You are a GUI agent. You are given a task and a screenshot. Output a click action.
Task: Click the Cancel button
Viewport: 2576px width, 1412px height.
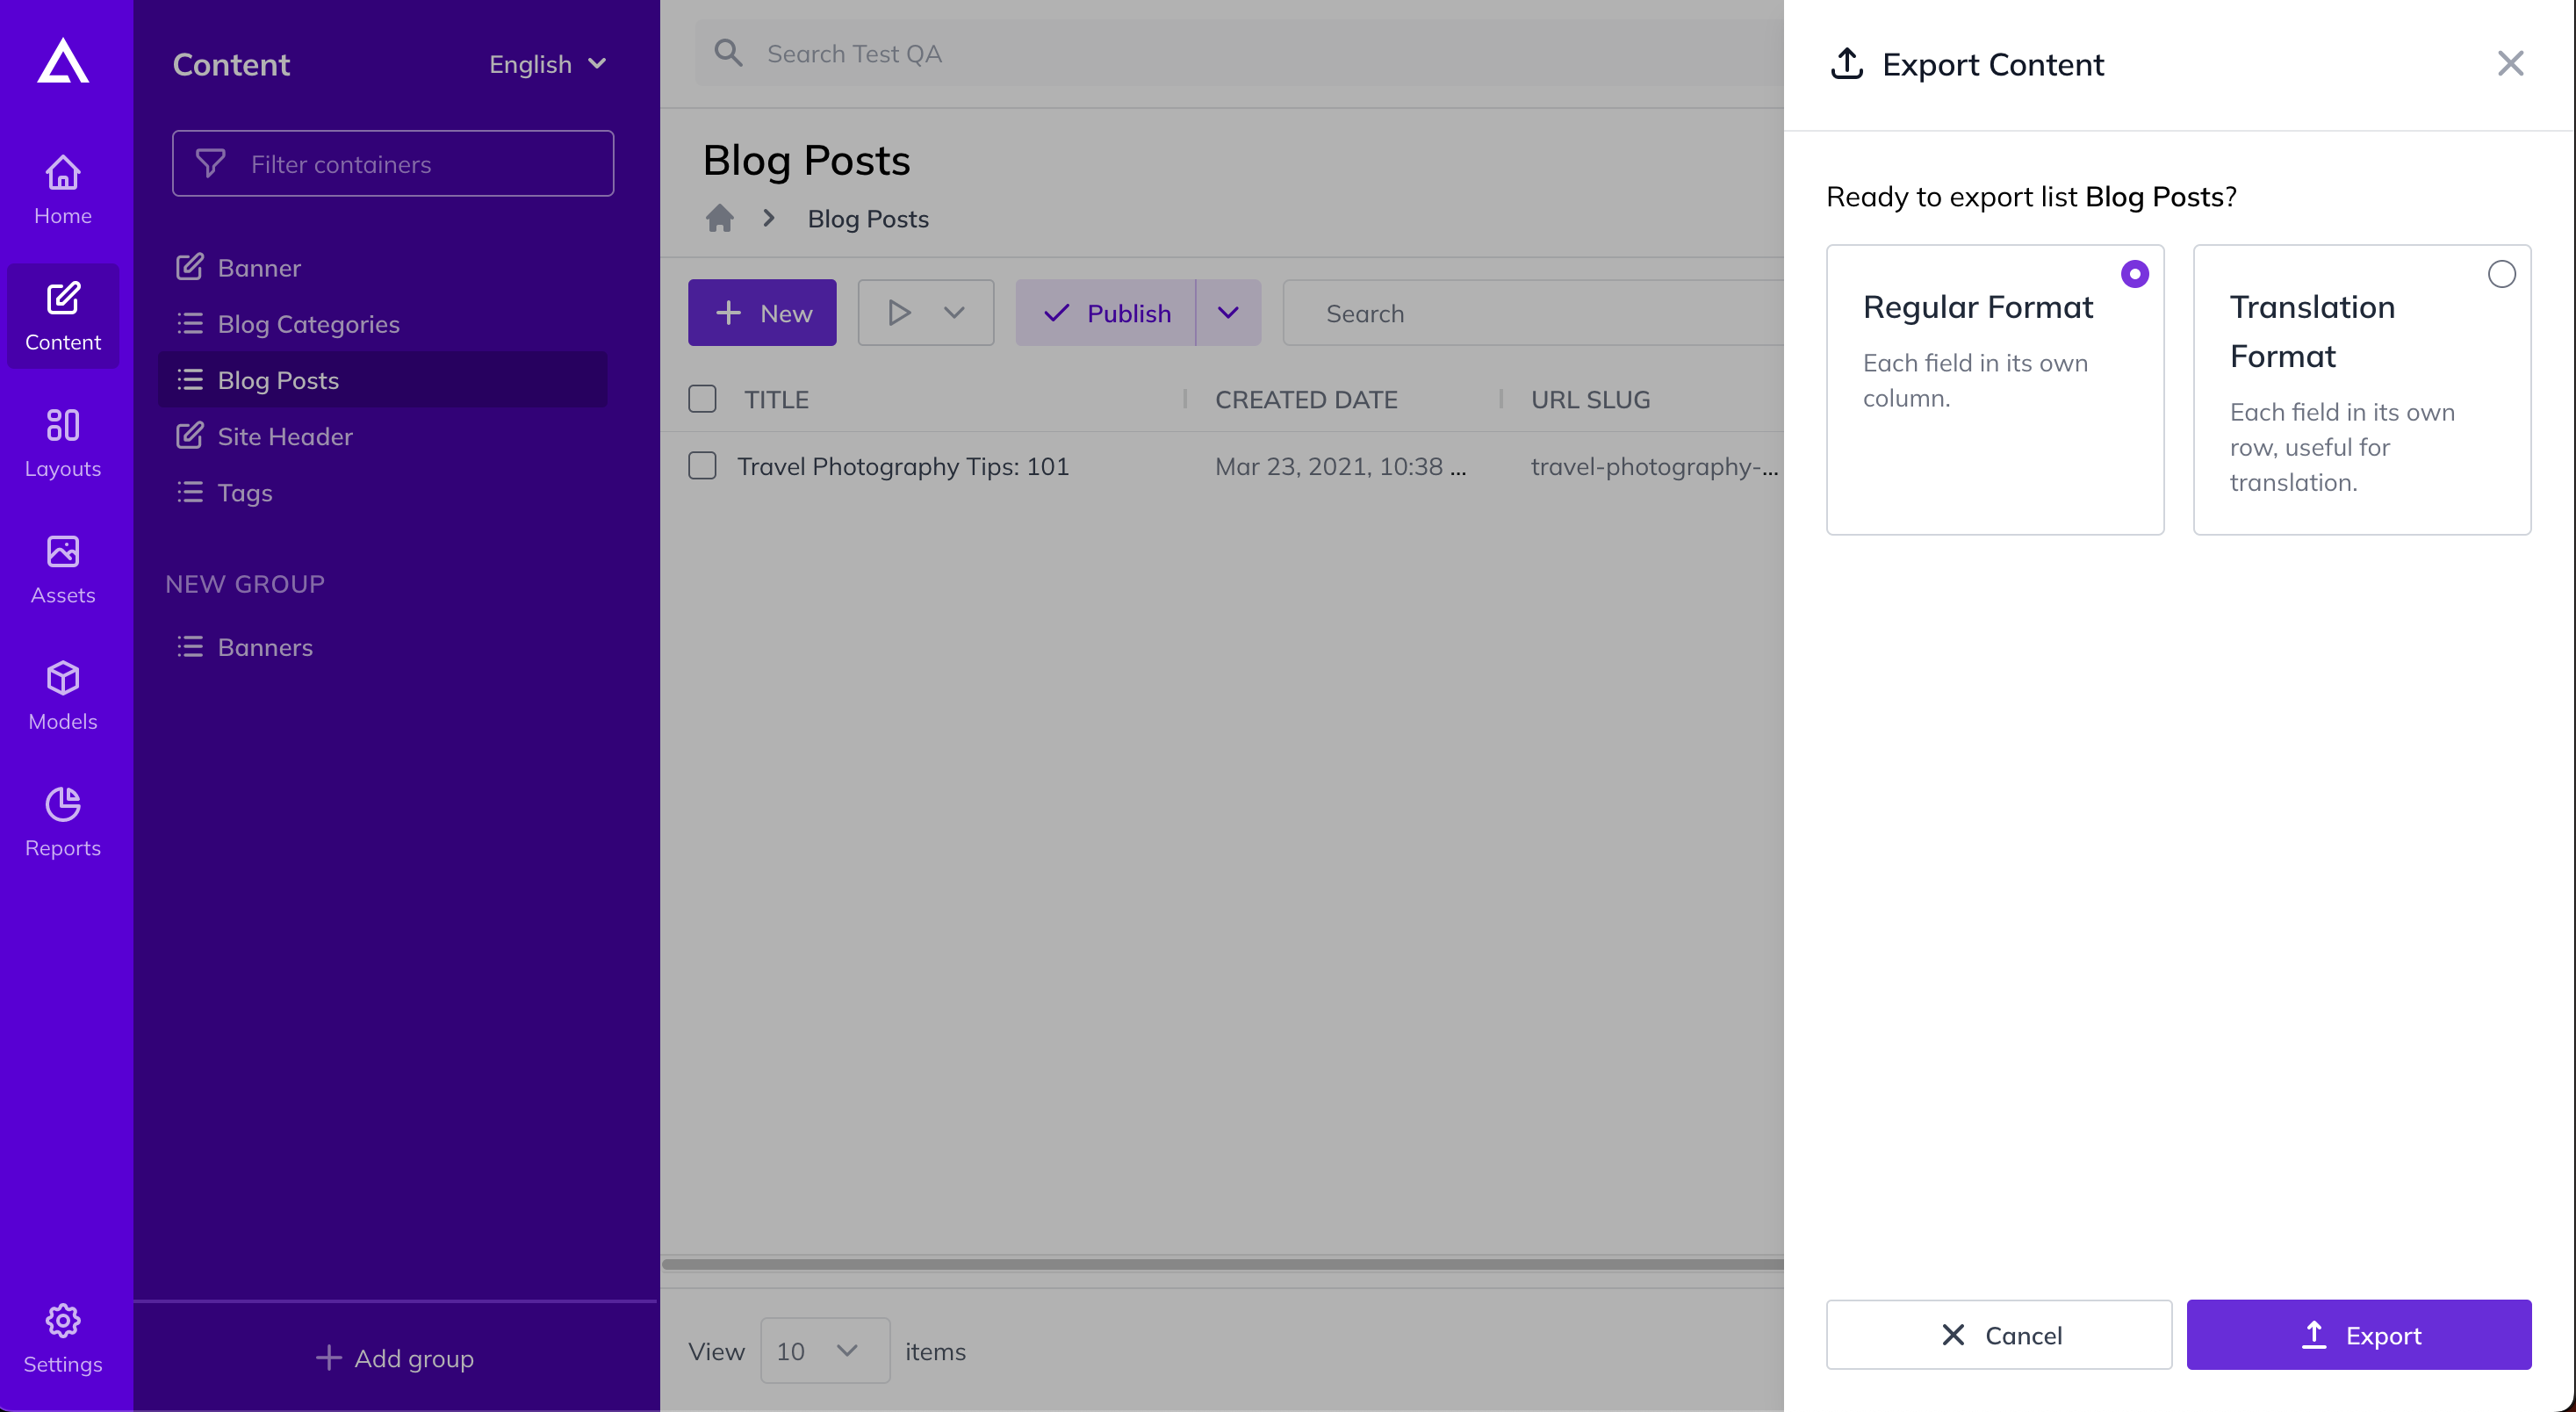[x=1998, y=1335]
